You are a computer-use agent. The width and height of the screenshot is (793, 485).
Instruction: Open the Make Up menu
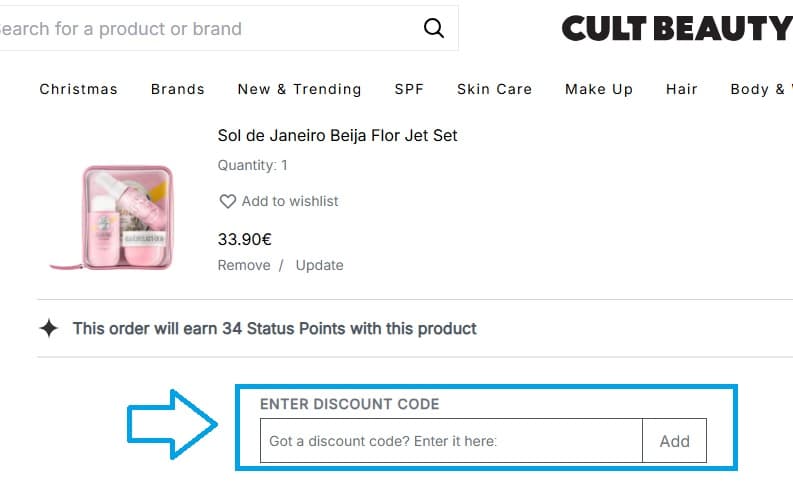click(x=599, y=89)
